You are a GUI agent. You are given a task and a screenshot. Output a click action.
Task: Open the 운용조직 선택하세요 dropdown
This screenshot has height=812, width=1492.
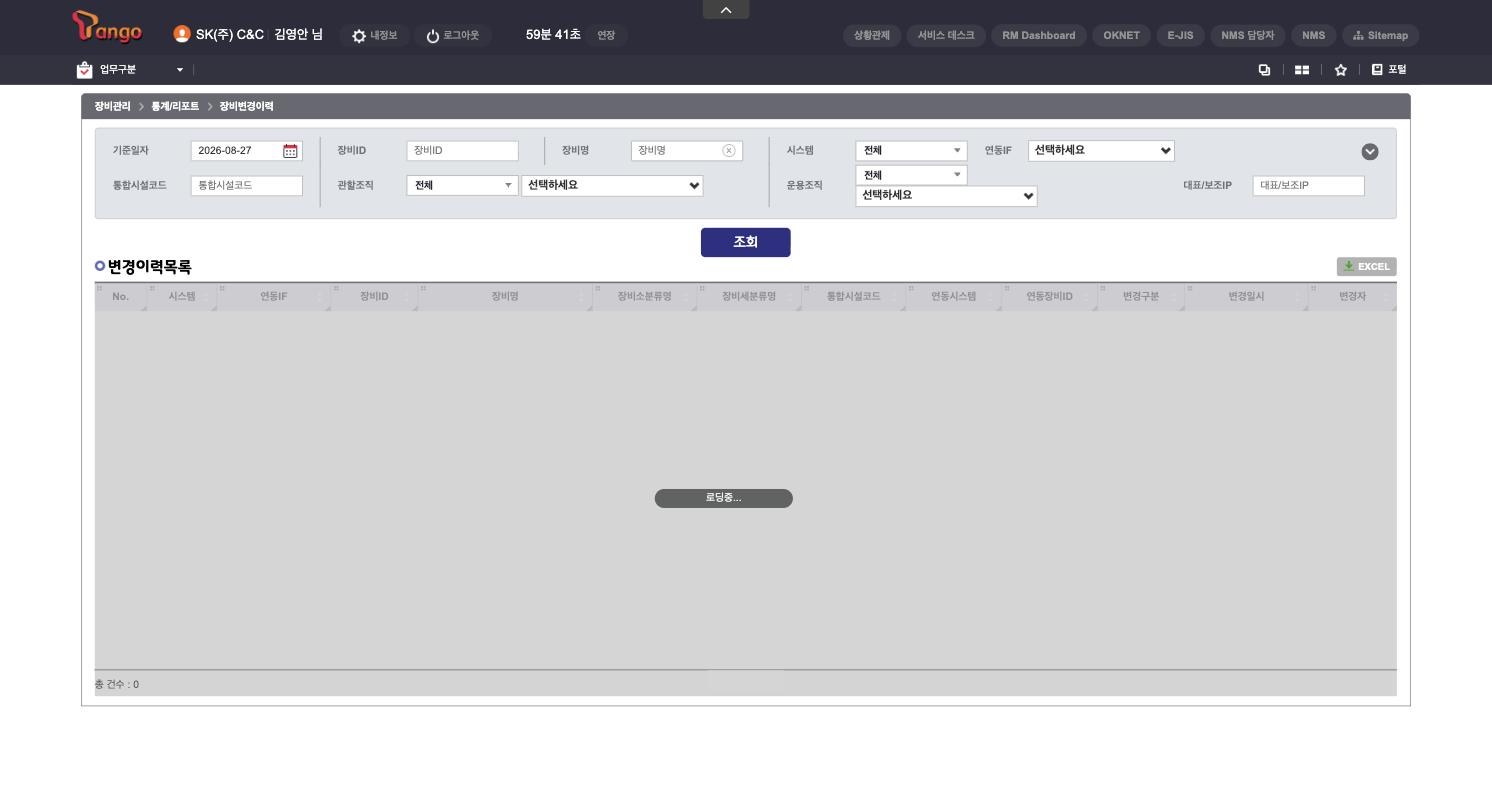[x=946, y=196]
